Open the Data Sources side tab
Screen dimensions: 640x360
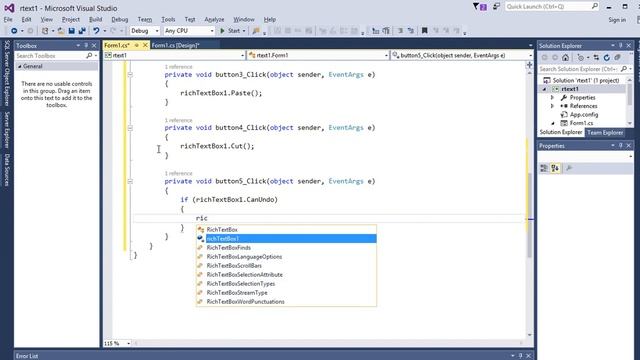tap(7, 170)
